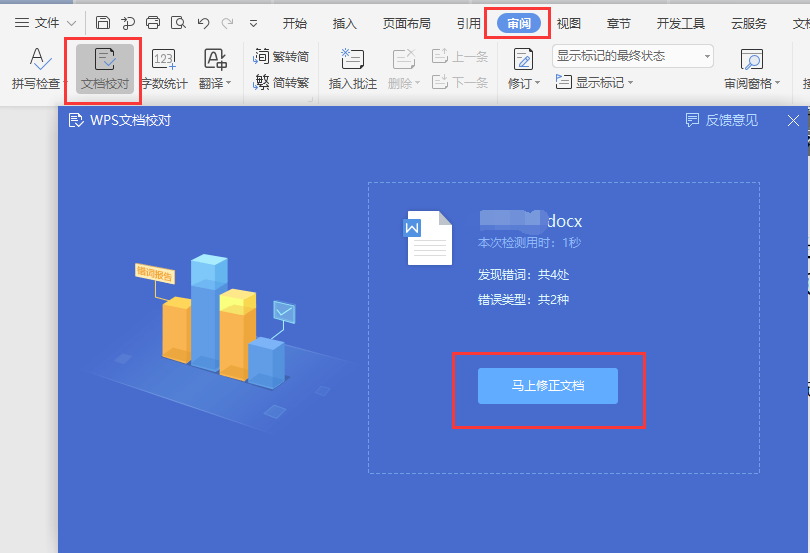Click the 马上修正文档 button
810x553 pixels.
(x=547, y=385)
